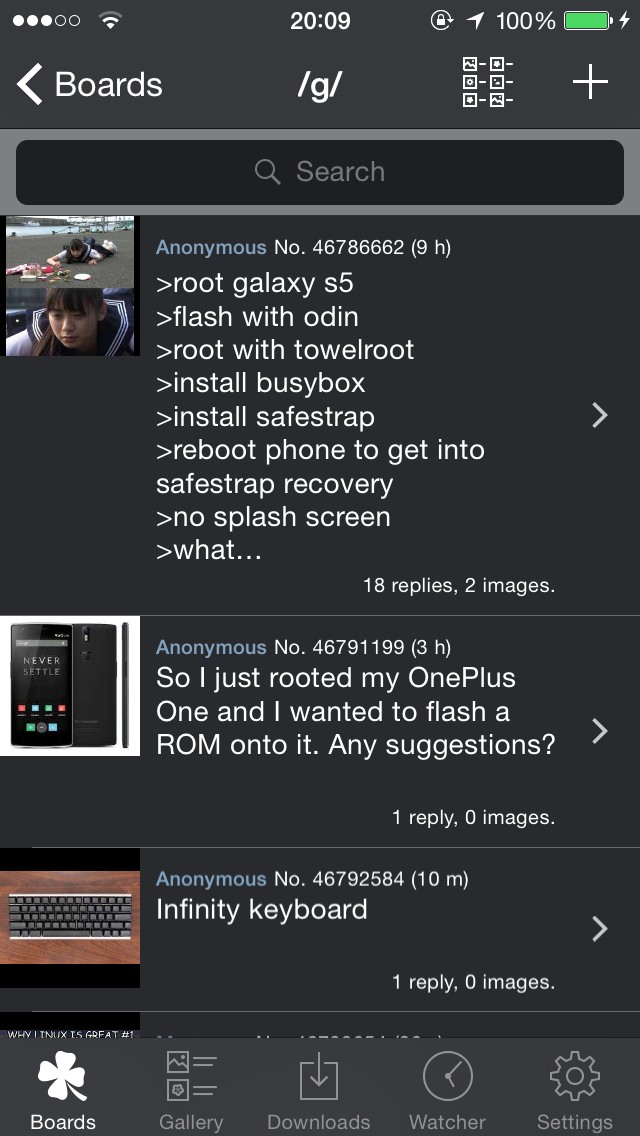Screen dimensions: 640x1136
Task: Open the schoolgirl thread thumbnail
Action: coord(70,286)
